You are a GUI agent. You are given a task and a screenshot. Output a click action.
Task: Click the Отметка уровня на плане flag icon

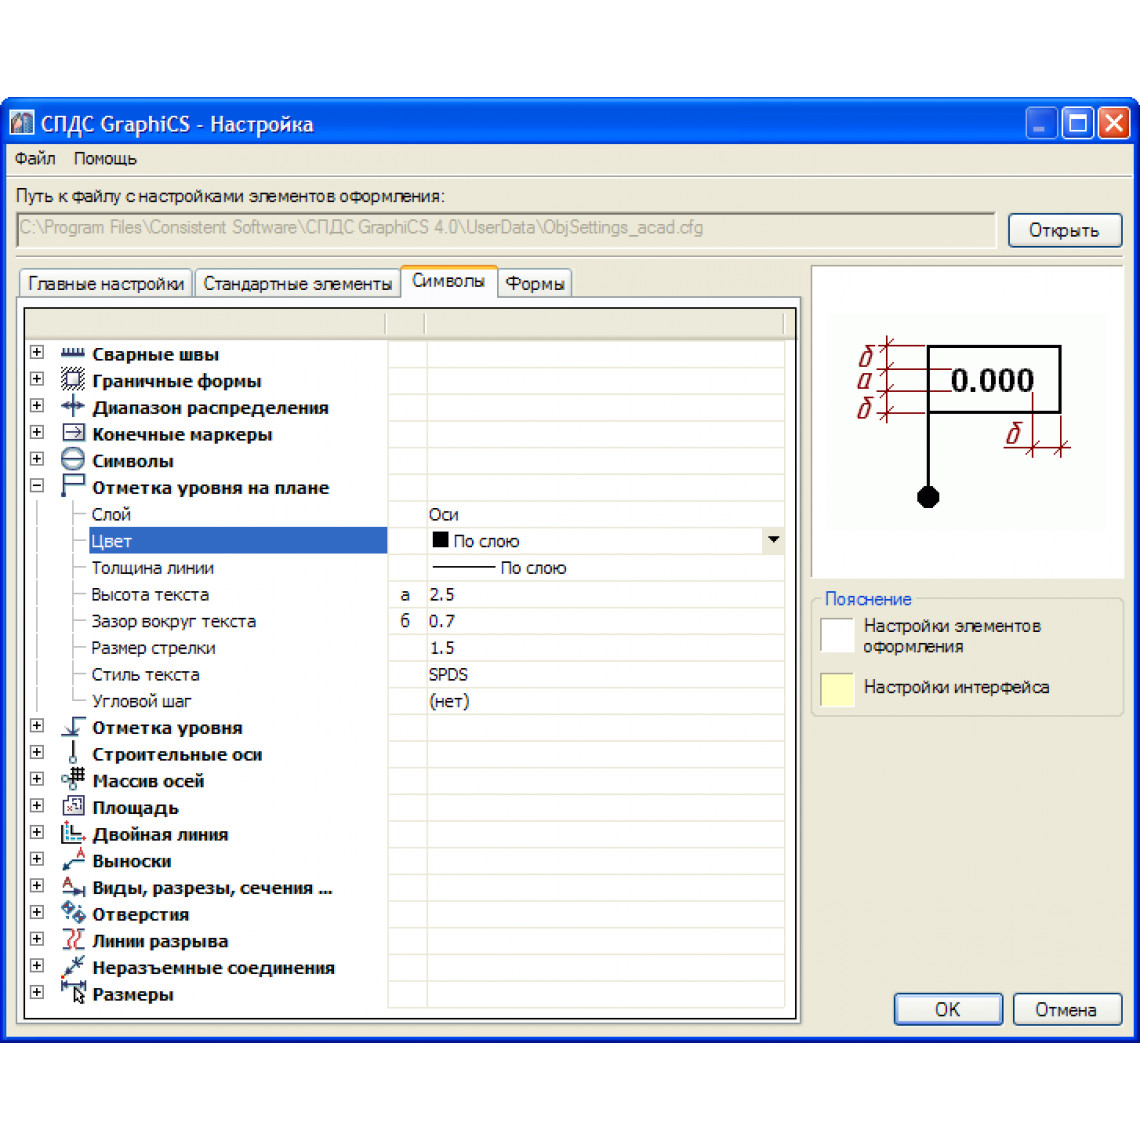point(73,486)
